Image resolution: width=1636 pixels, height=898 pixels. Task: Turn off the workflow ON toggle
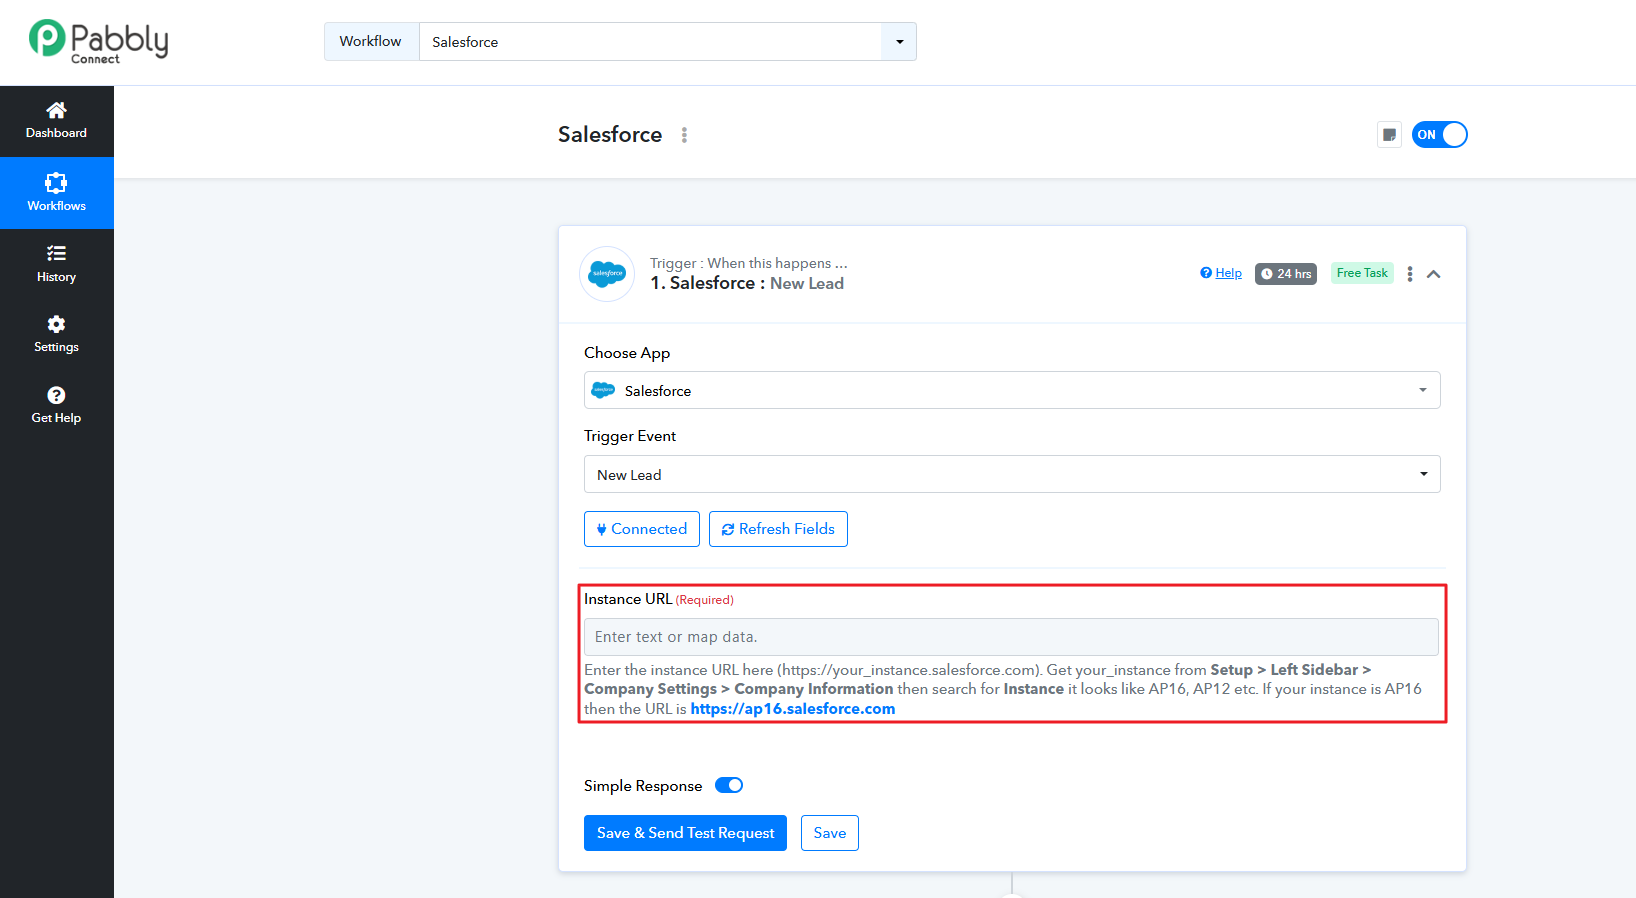click(1439, 135)
